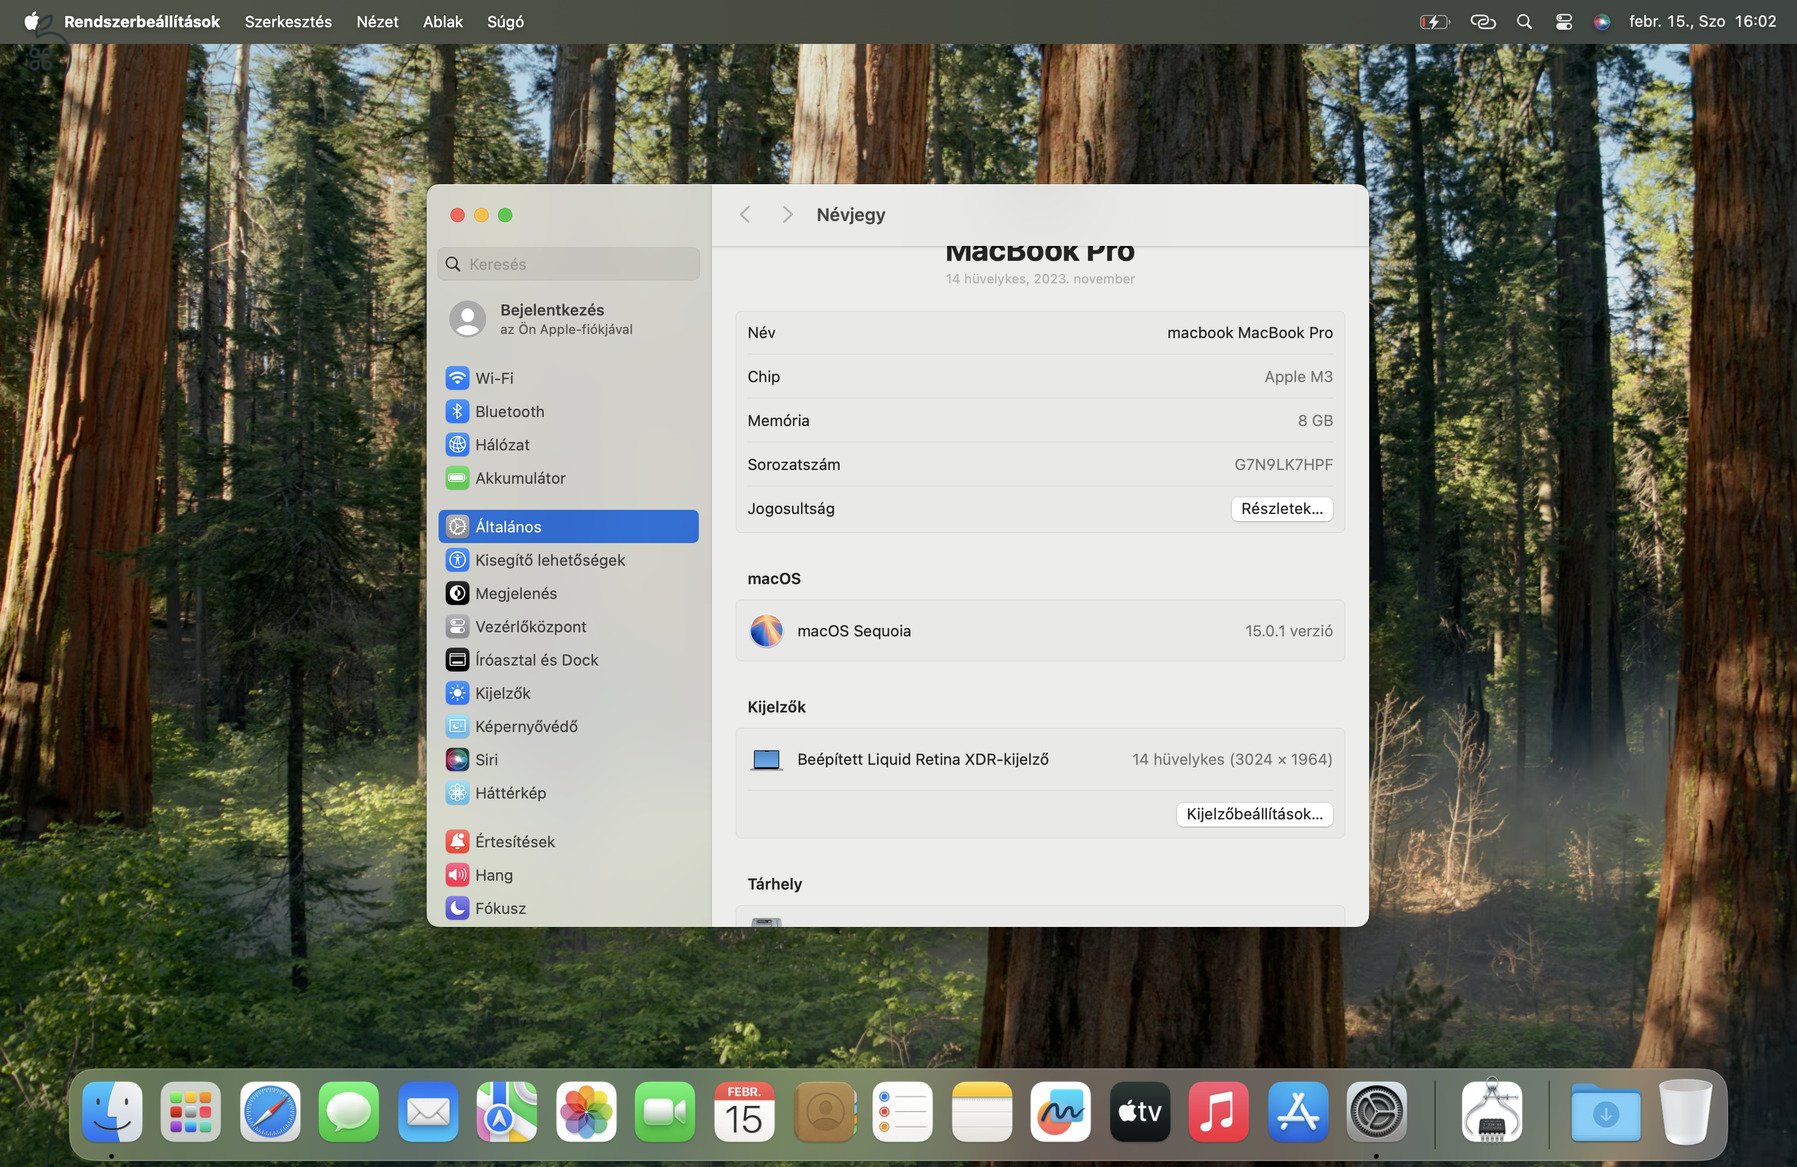Open System Information from the Dock
The image size is (1797, 1167).
[x=1492, y=1111]
